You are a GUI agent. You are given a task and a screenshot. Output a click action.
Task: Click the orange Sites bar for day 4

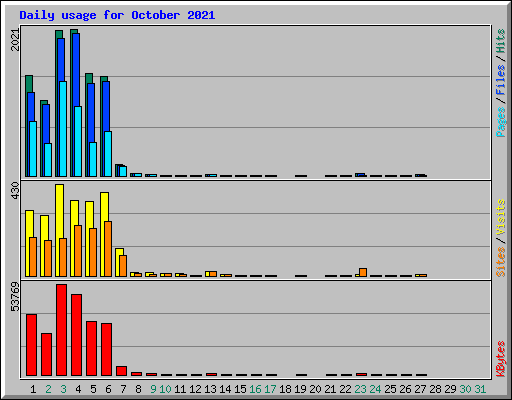click(78, 251)
